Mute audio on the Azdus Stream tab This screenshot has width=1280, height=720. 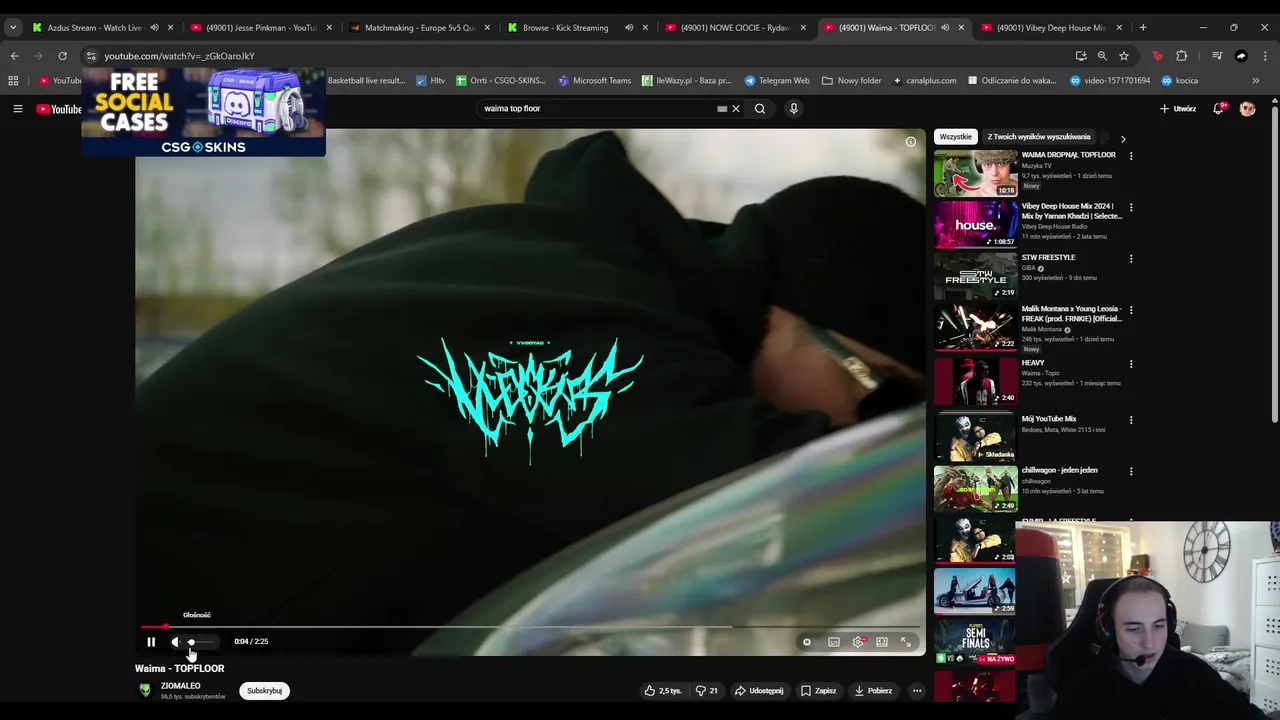coord(154,27)
